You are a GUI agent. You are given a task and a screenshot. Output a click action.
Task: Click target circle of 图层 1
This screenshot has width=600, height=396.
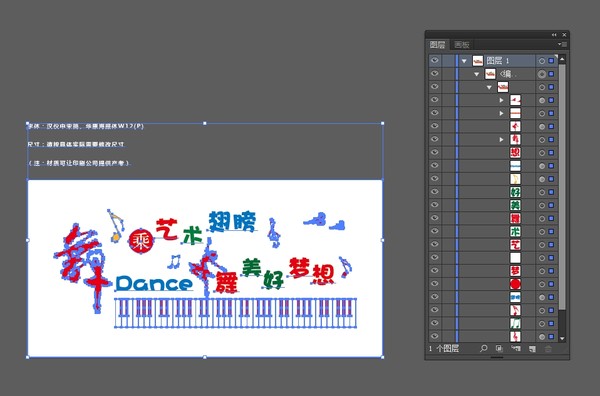[x=542, y=61]
